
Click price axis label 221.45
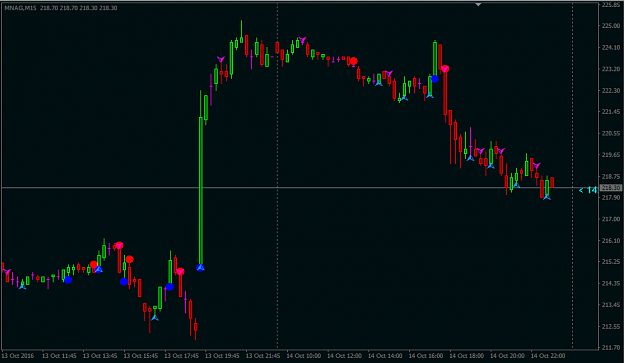pyautogui.click(x=611, y=112)
